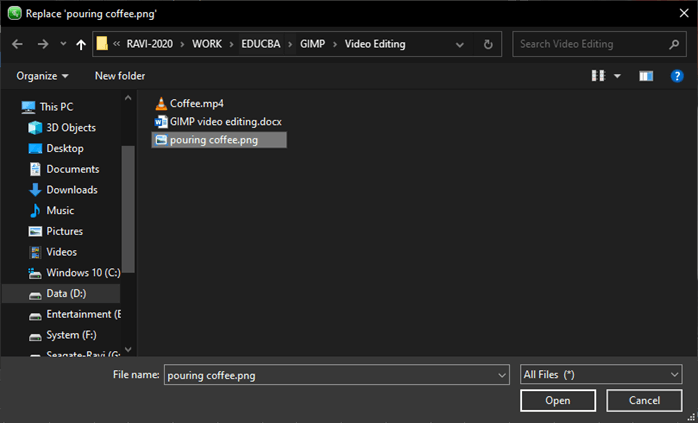Open the Organize menu
The image size is (698, 423).
pyautogui.click(x=42, y=76)
